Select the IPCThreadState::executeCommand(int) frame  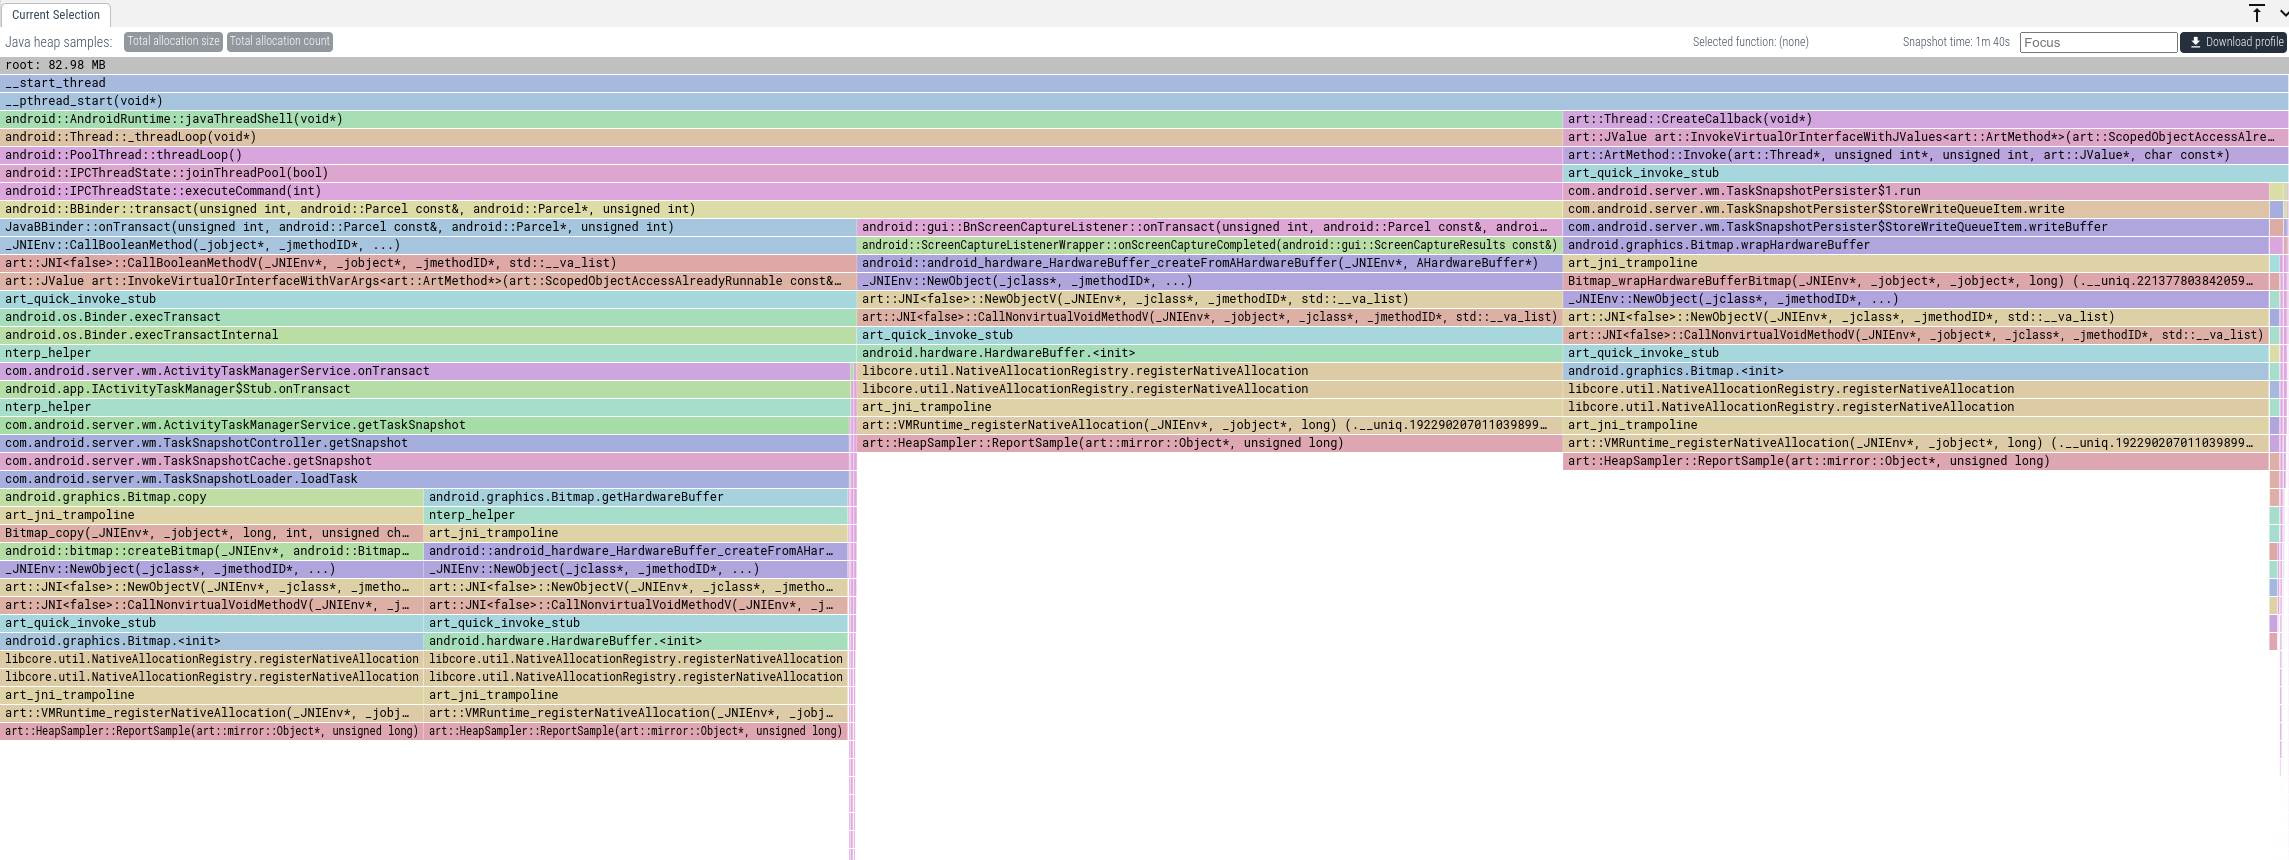point(781,191)
